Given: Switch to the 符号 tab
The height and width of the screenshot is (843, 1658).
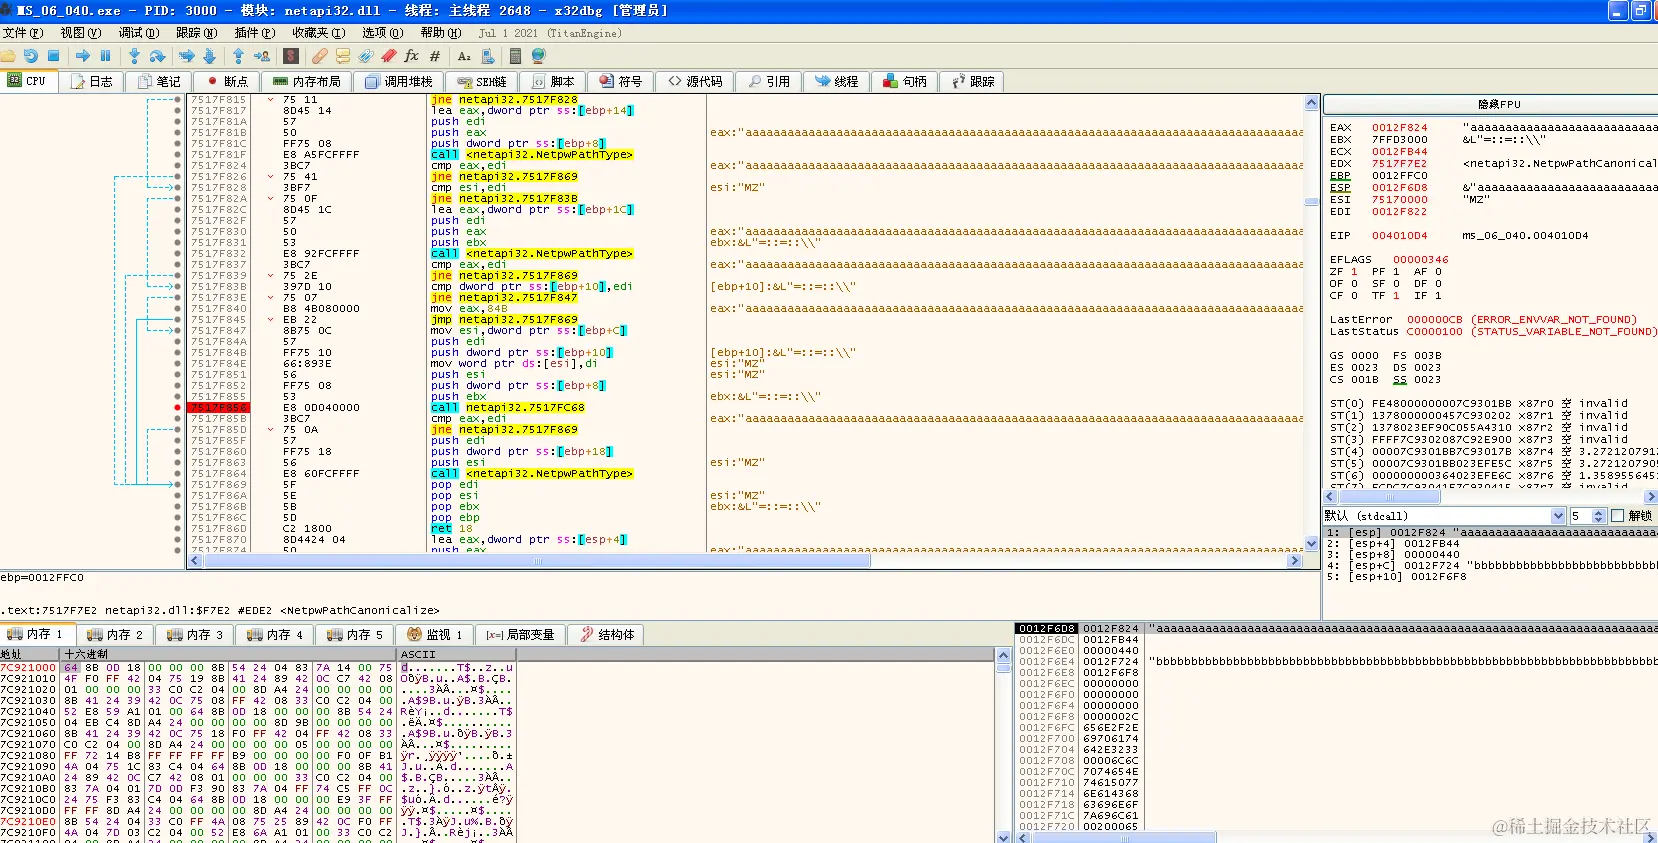Looking at the screenshot, I should pos(620,82).
